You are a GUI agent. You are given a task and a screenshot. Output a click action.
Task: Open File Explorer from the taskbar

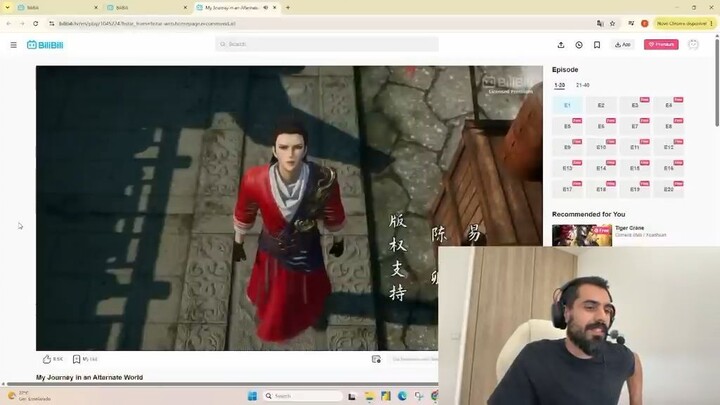click(x=369, y=396)
